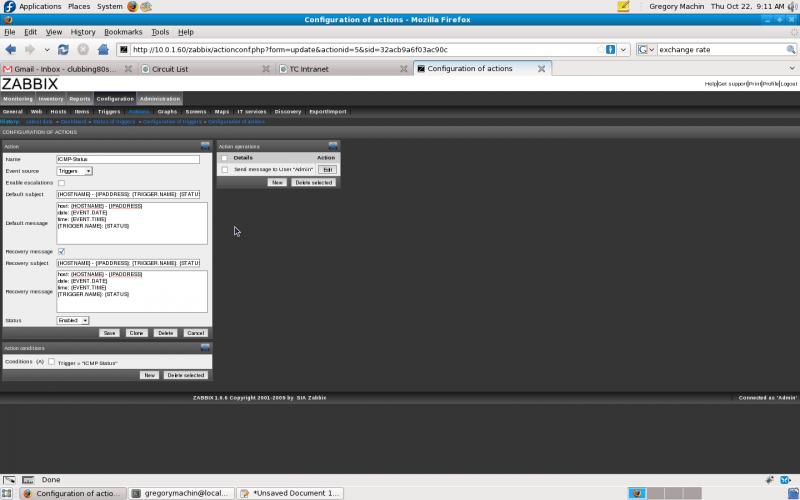
Task: Open the Status Enabled dropdown
Action: point(72,320)
